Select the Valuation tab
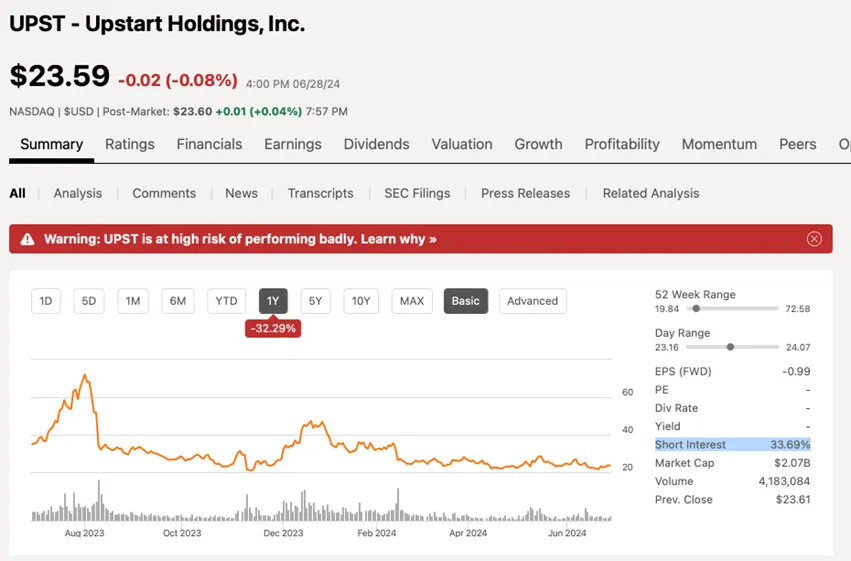851x561 pixels. pos(462,144)
